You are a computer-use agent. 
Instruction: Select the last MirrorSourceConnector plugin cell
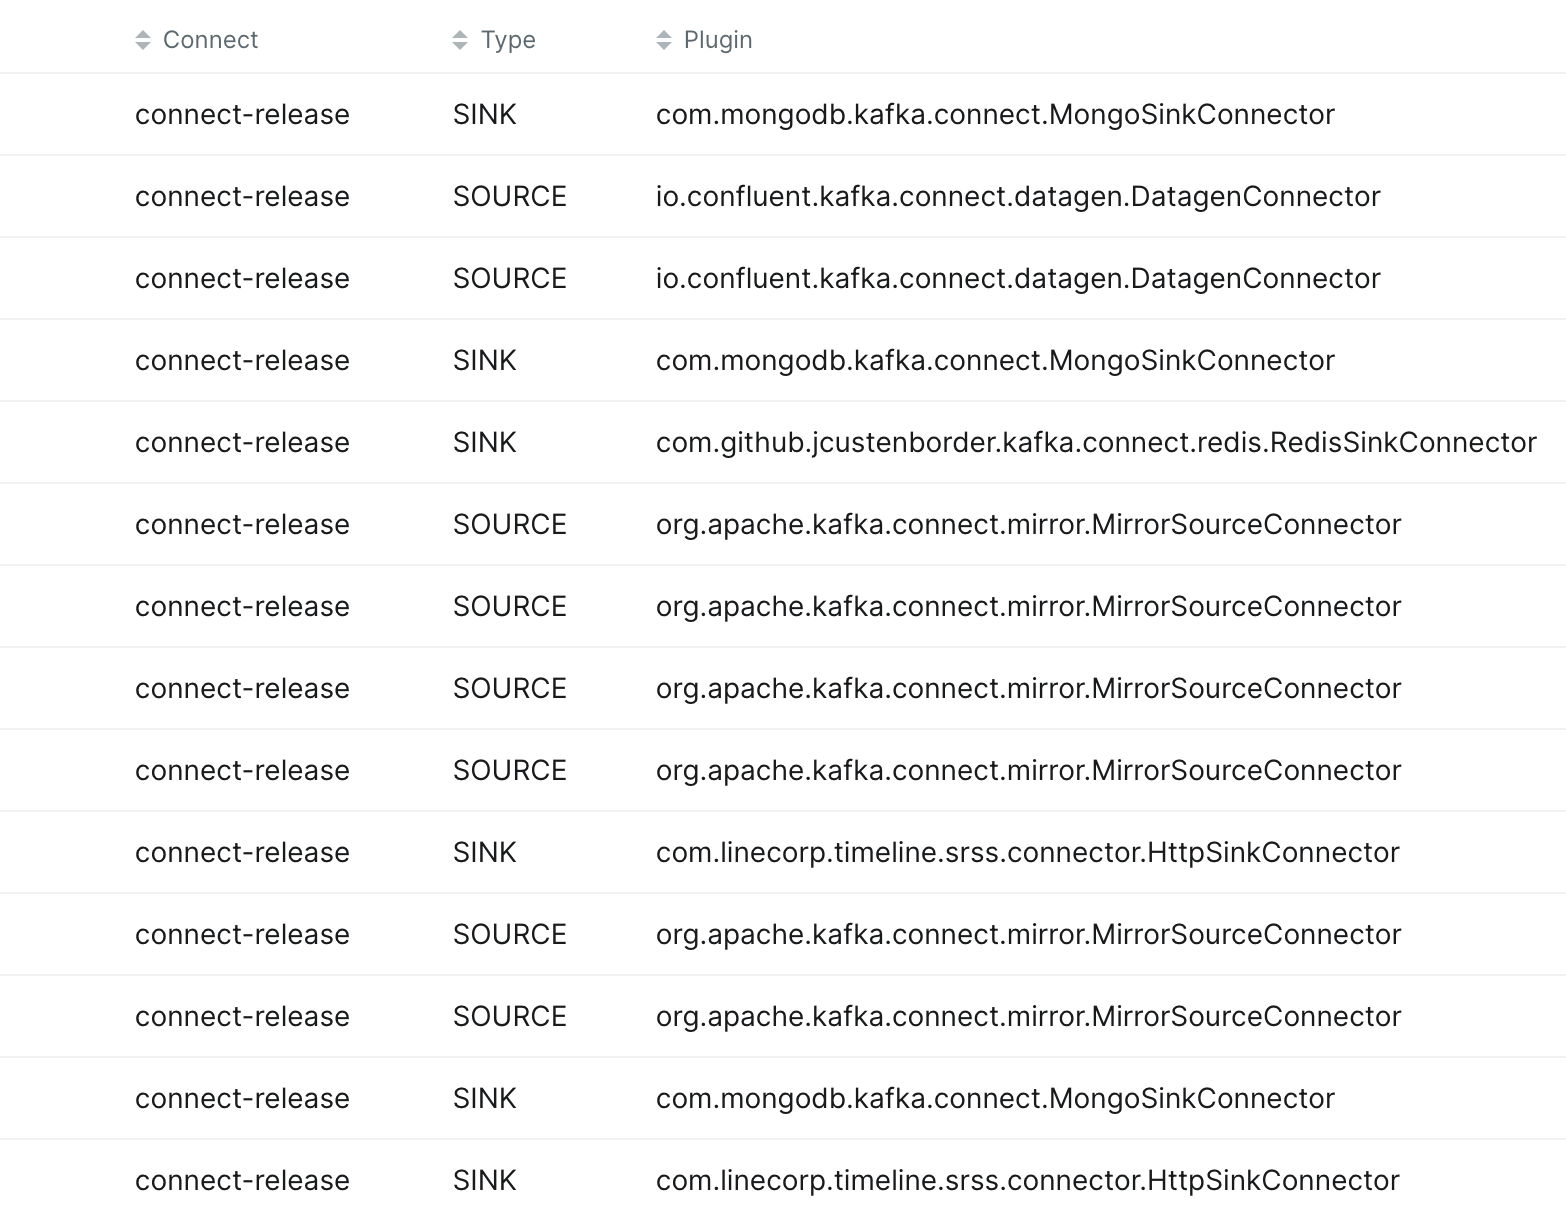click(x=1029, y=1016)
